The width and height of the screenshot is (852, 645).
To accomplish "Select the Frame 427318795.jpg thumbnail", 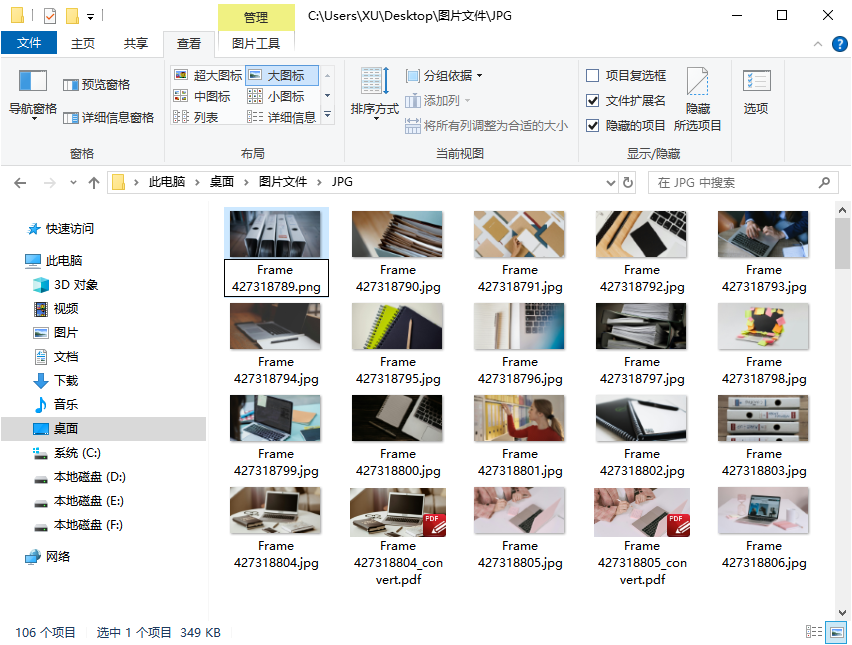I will pos(398,327).
